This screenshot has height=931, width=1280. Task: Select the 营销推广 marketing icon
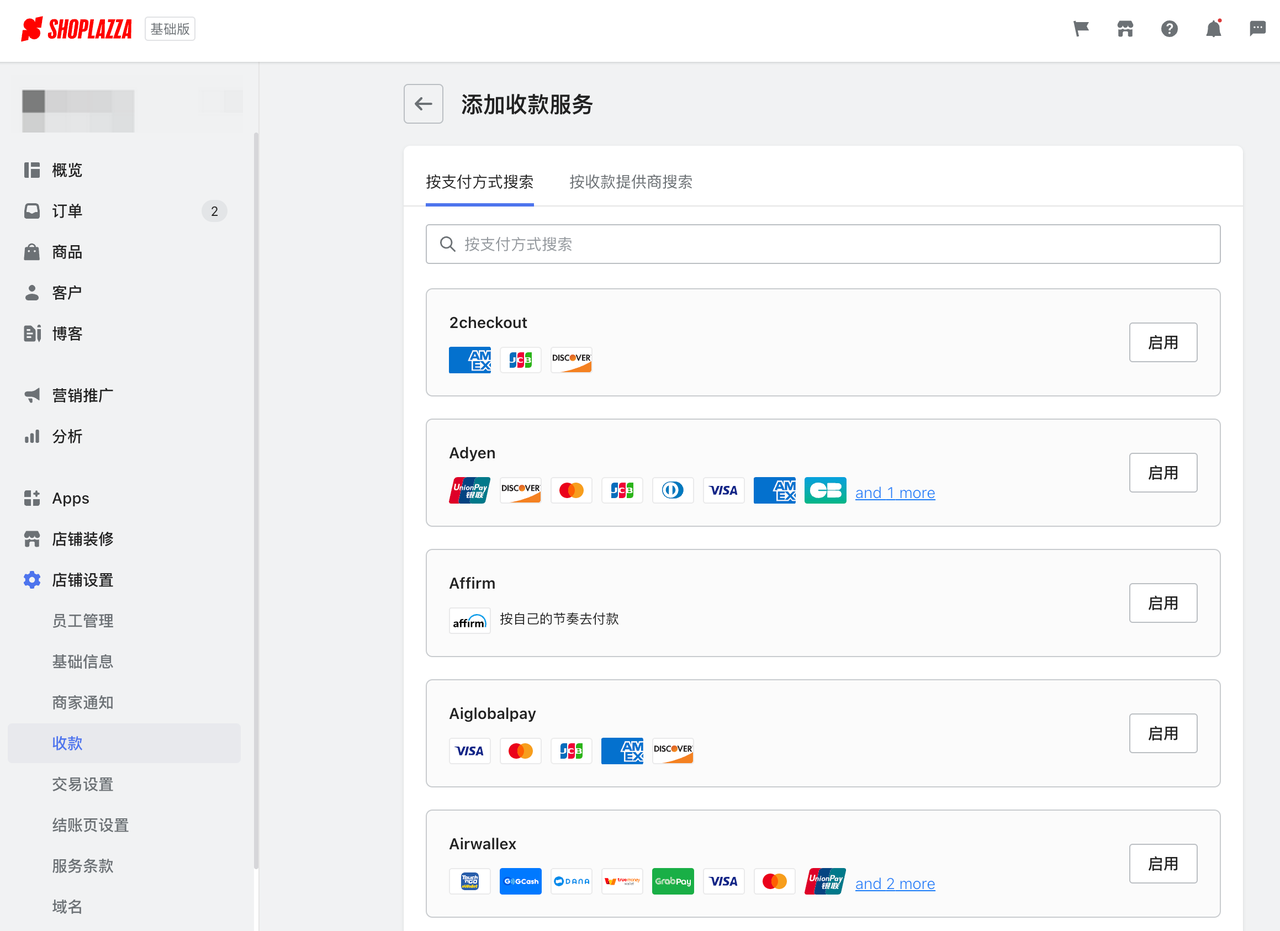pos(31,395)
